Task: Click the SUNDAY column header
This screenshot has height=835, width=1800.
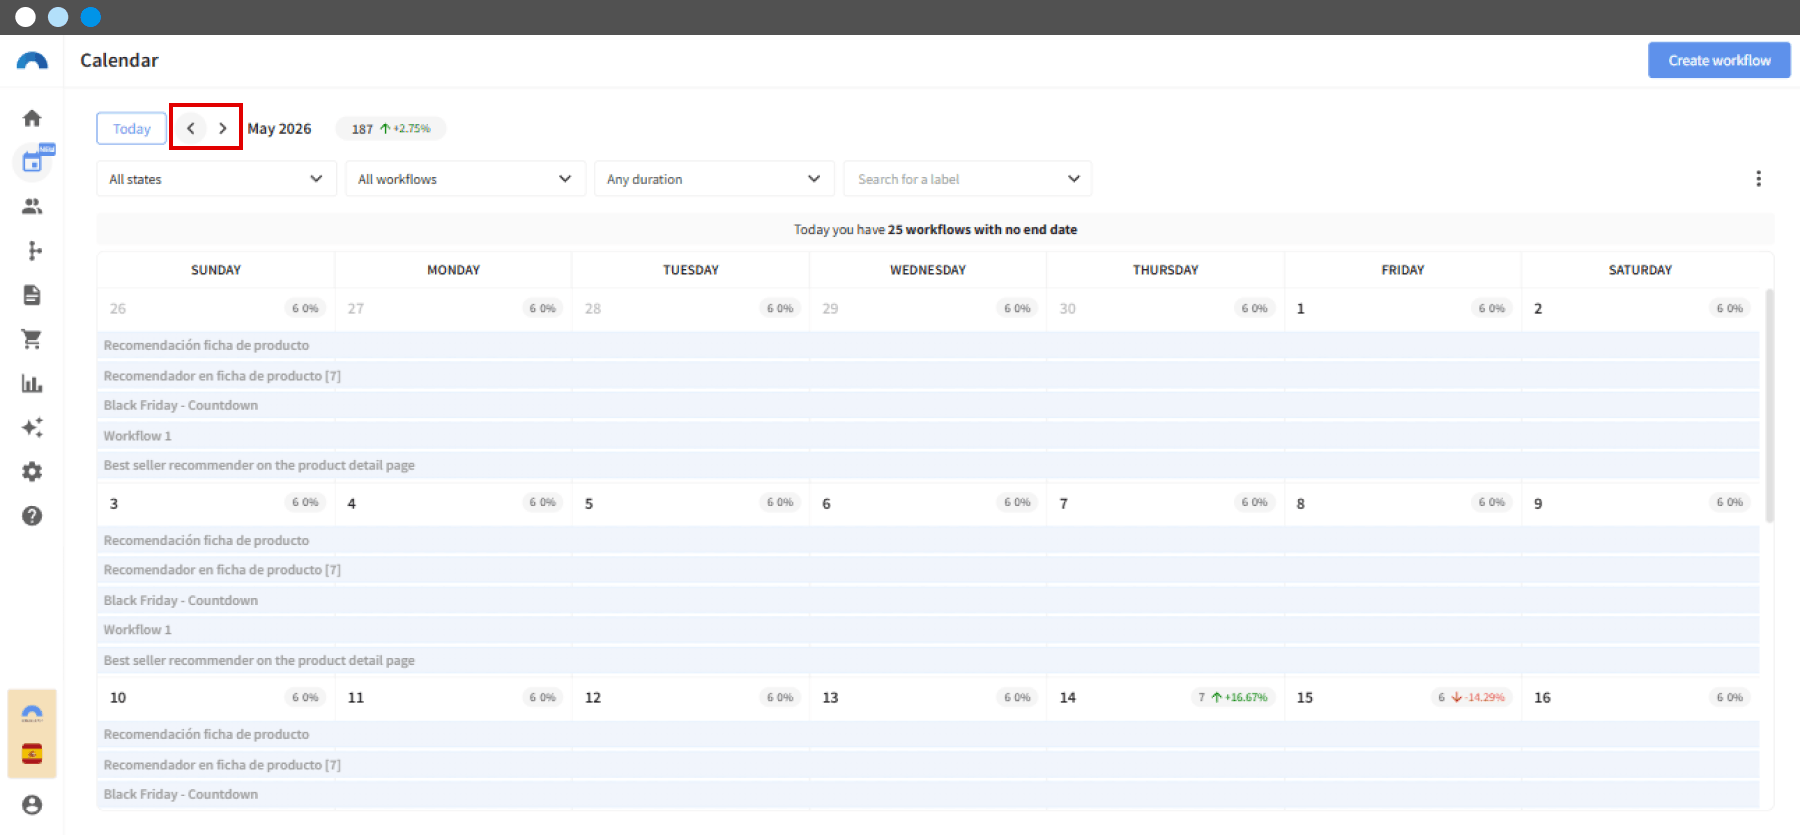Action: [x=216, y=270]
